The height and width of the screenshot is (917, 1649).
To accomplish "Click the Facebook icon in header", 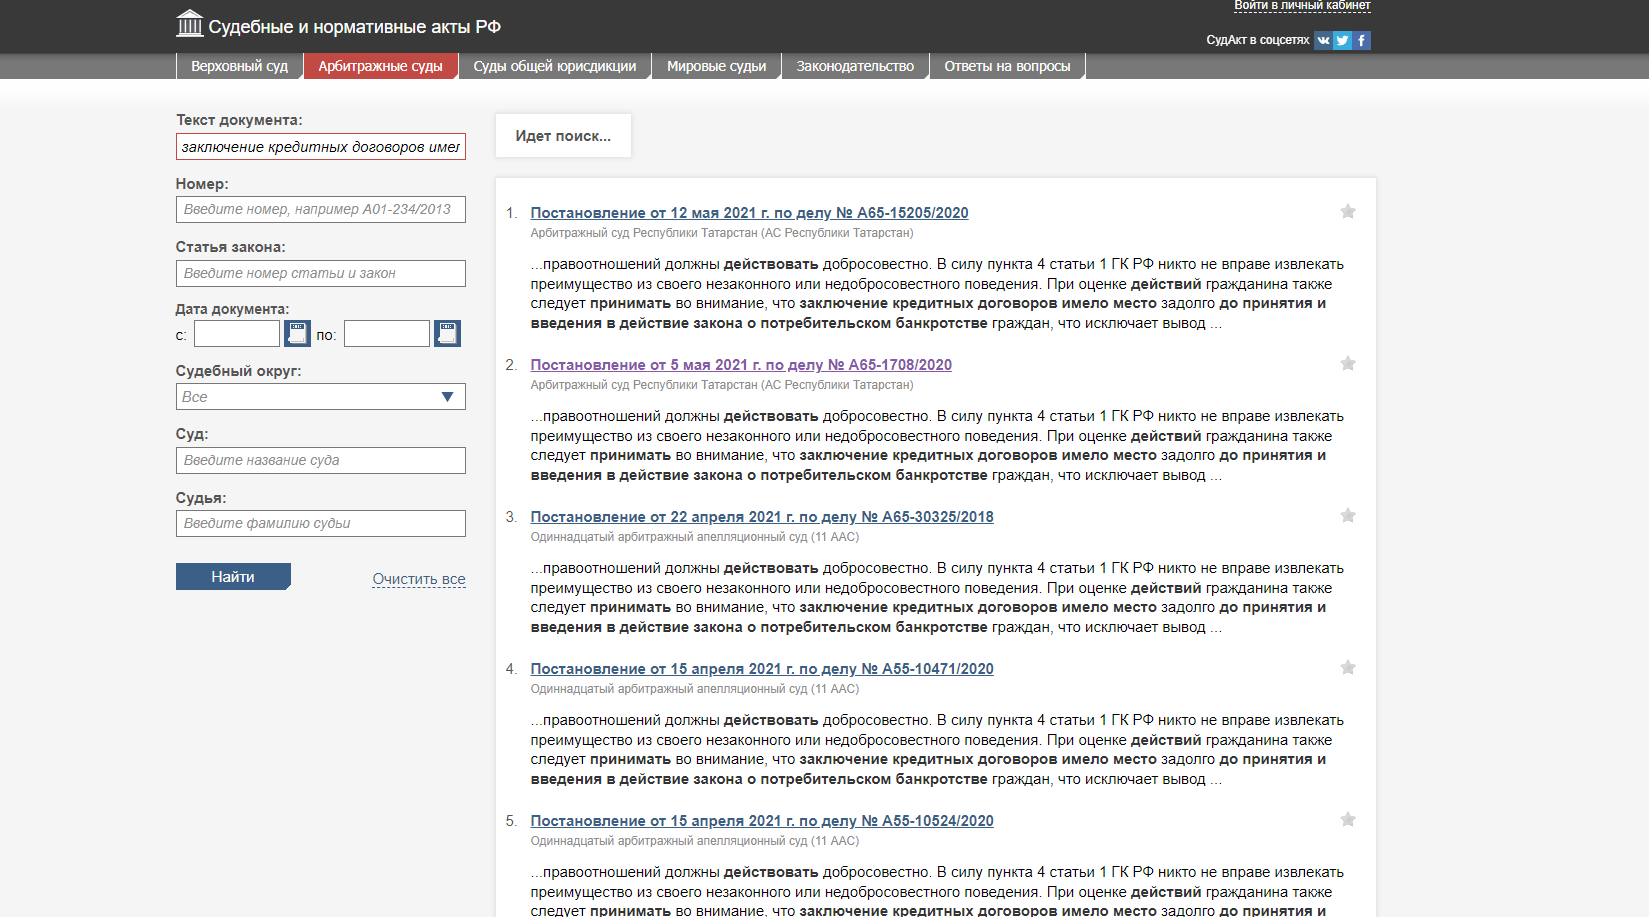I will tap(1362, 40).
